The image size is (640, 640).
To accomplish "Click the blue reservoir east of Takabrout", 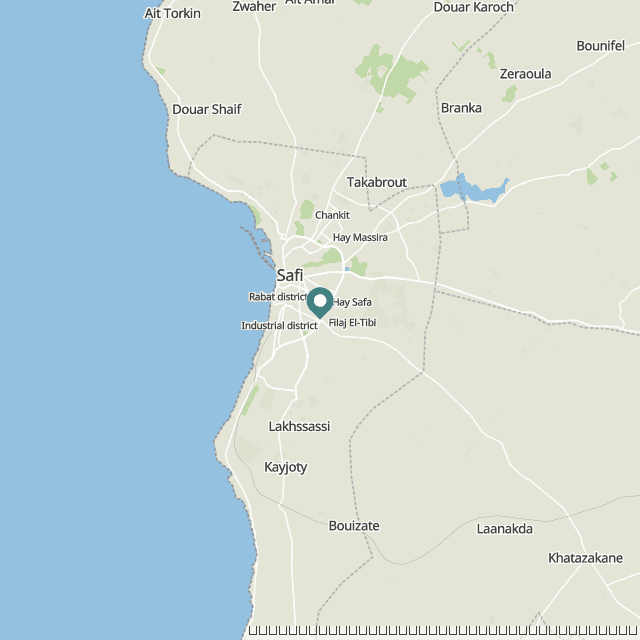I will (473, 190).
